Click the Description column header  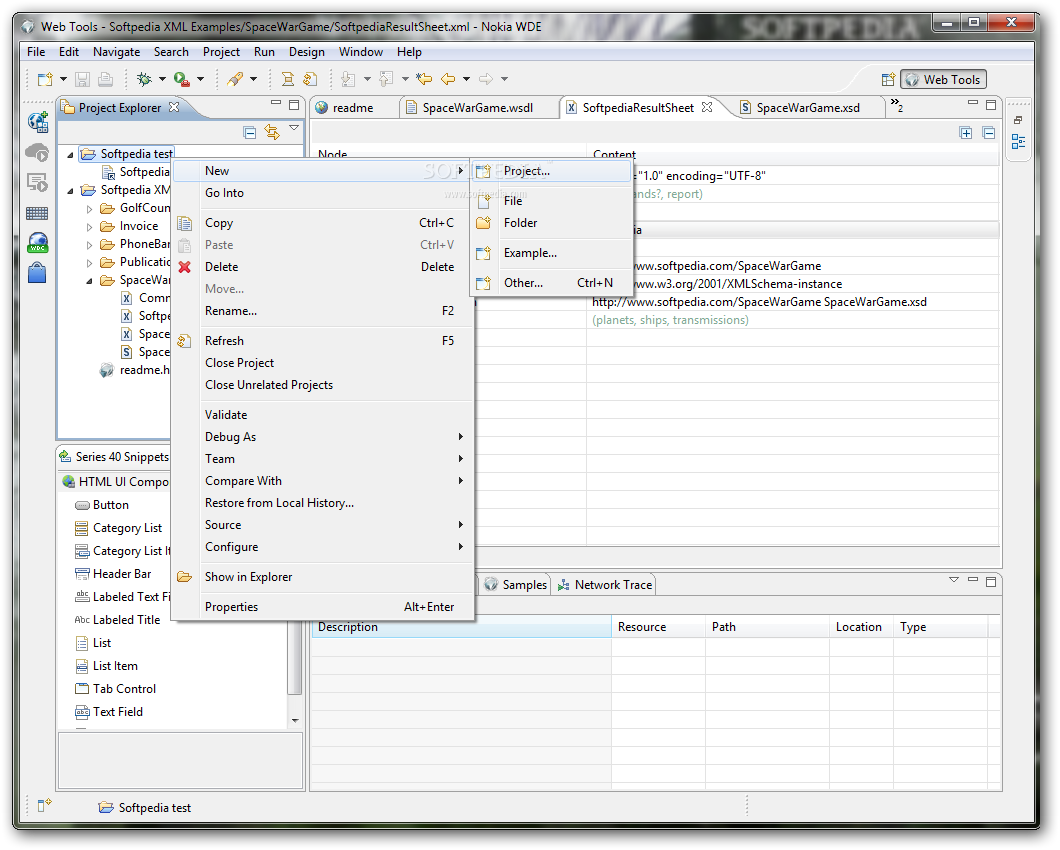coord(461,627)
